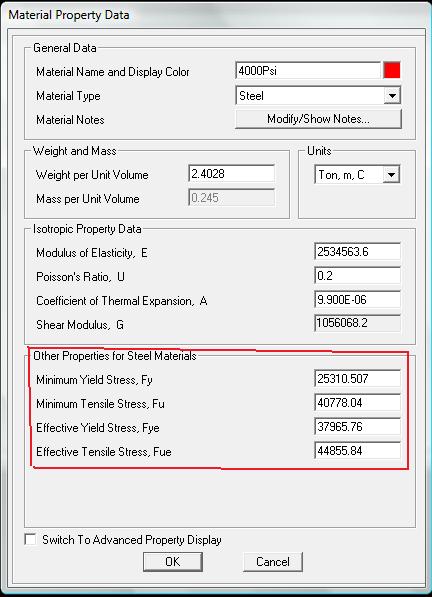Image resolution: width=432 pixels, height=597 pixels.
Task: Open the Material Type dropdown arrow
Action: tap(392, 96)
